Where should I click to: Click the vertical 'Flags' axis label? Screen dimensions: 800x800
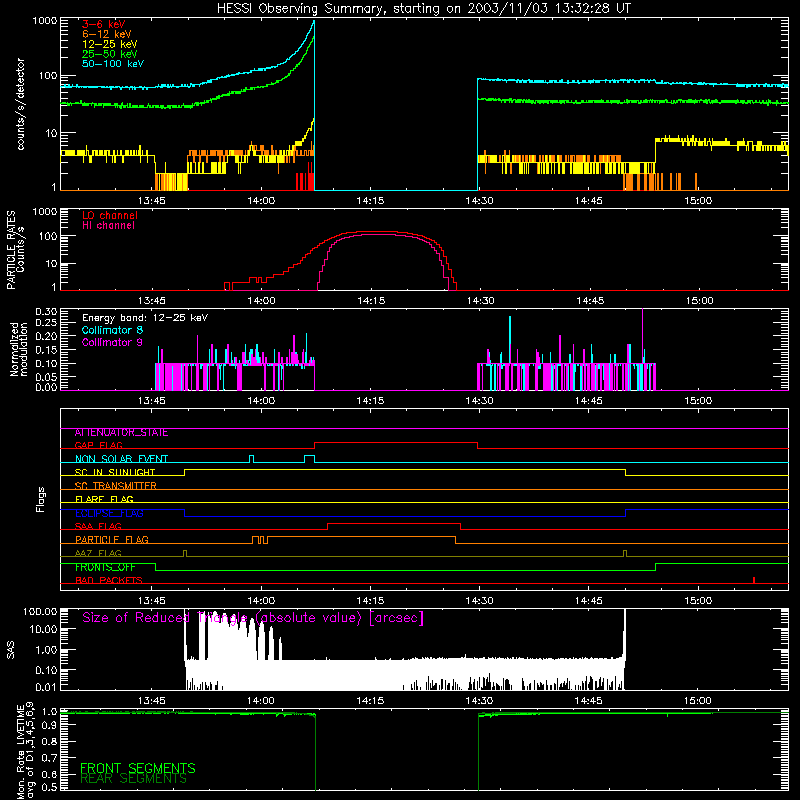pos(41,499)
